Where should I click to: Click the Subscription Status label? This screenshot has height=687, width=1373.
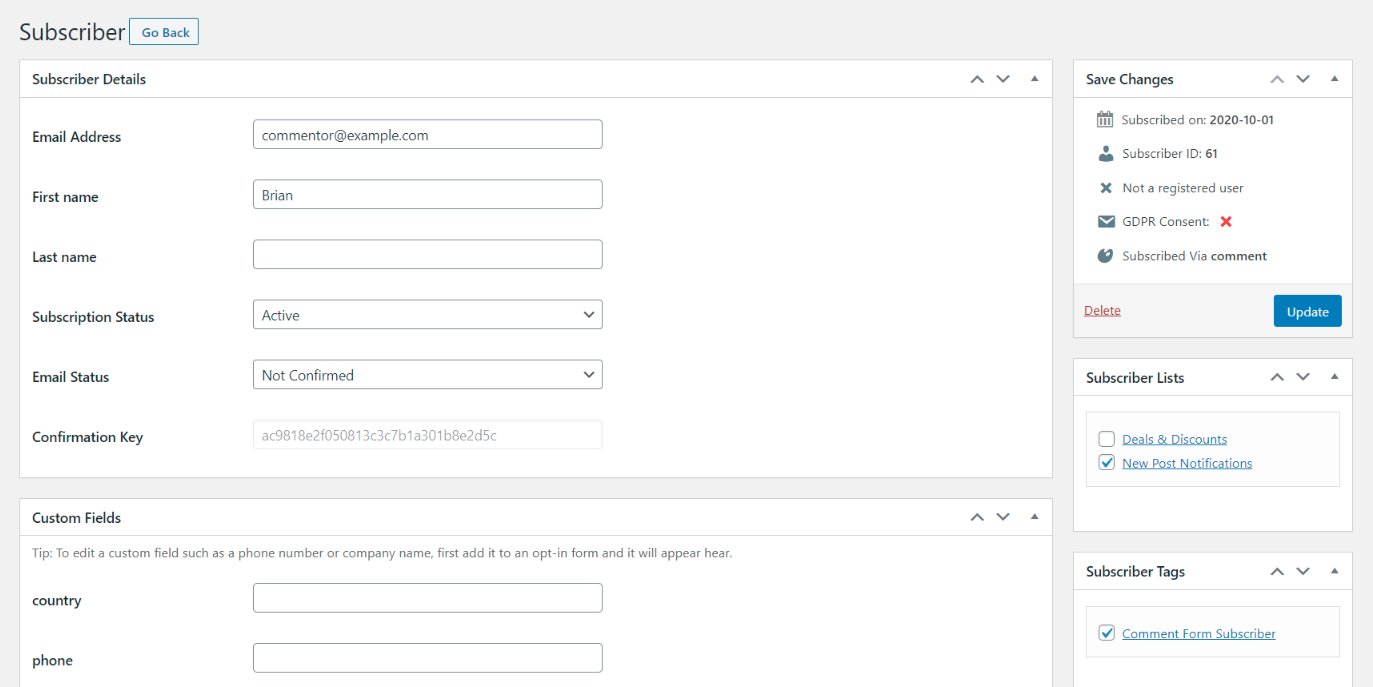[93, 317]
